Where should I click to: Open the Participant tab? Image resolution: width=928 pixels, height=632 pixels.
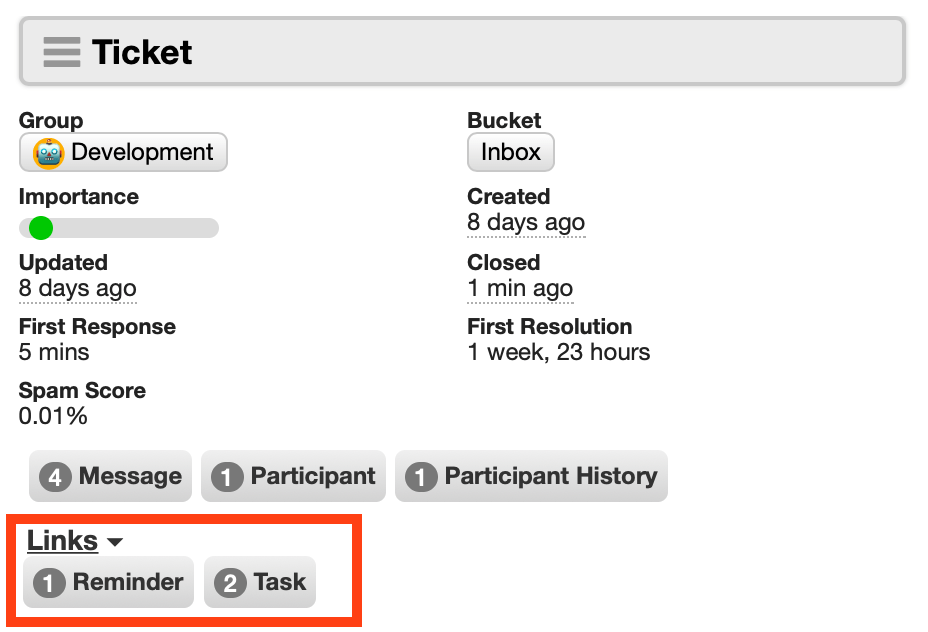[x=293, y=476]
